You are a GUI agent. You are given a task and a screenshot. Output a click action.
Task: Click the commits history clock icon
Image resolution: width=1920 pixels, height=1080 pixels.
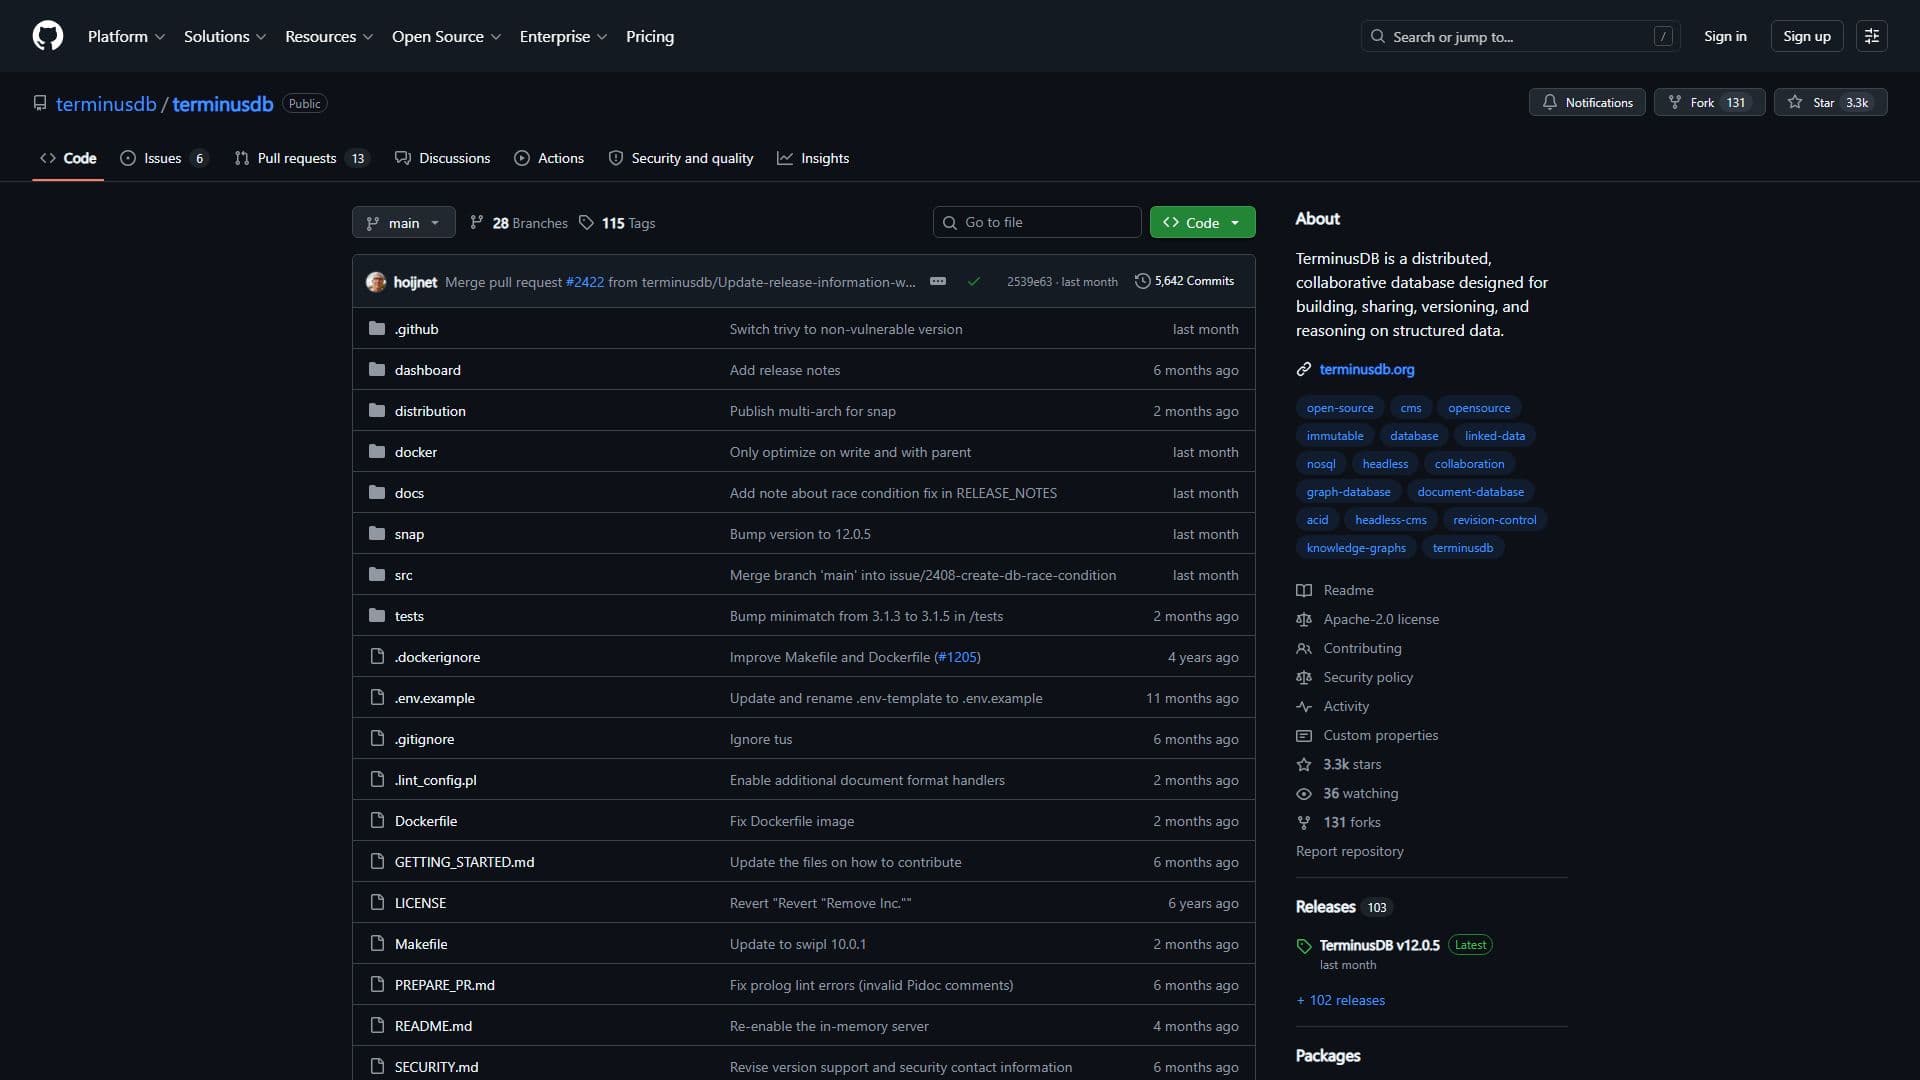coord(1143,281)
